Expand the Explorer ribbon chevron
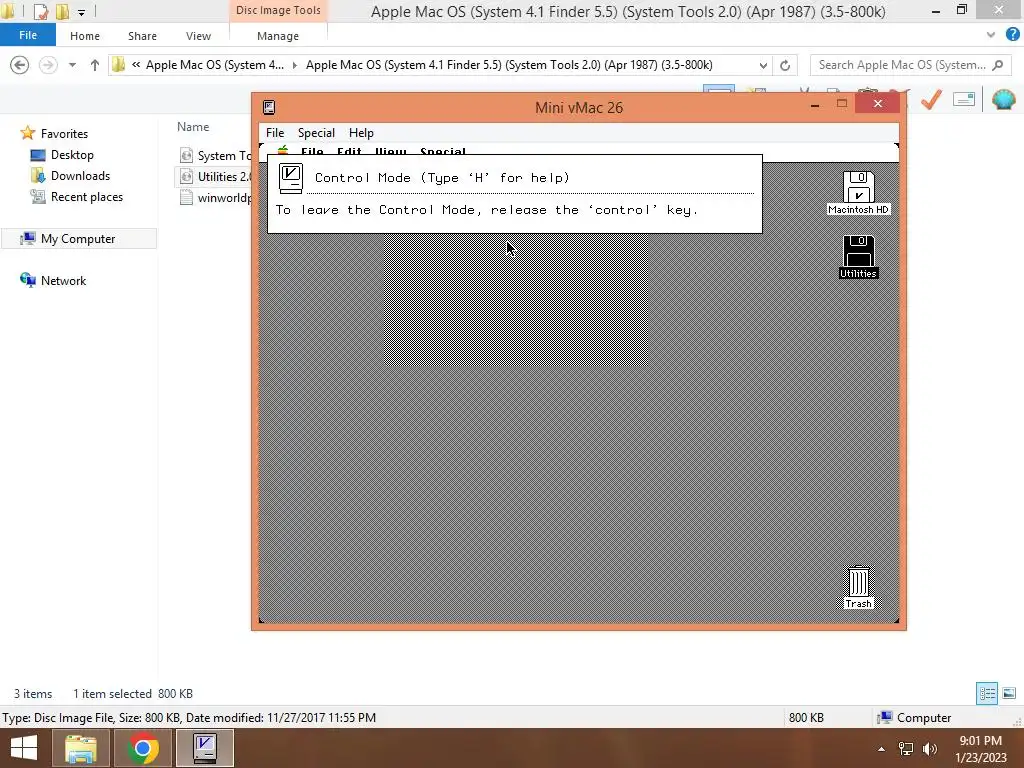The image size is (1024, 768). click(x=991, y=35)
